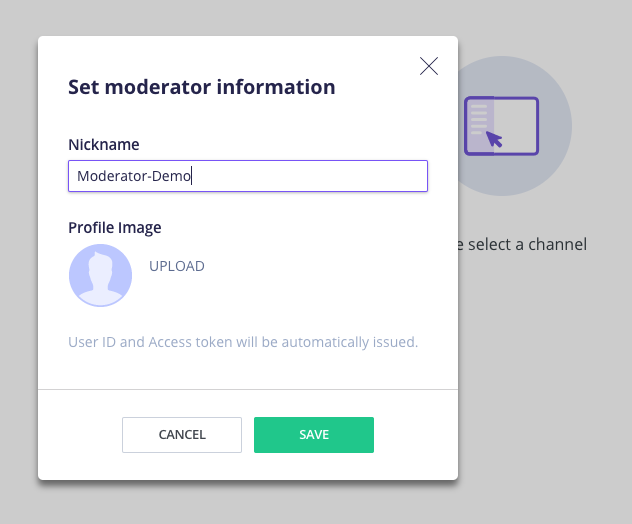This screenshot has height=524, width=632.
Task: Click the default avatar profile picture
Action: (100, 275)
